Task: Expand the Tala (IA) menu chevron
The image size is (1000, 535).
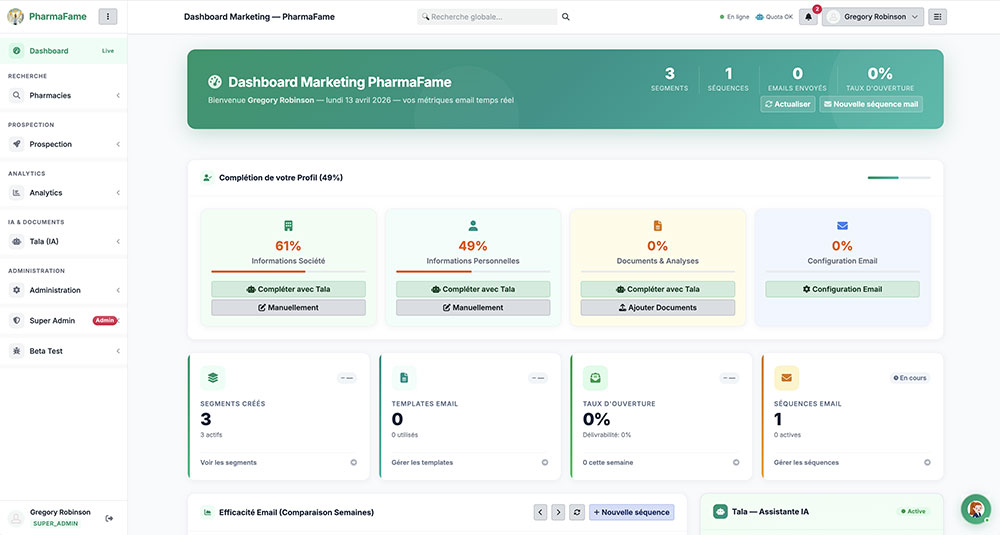Action: [x=118, y=242]
